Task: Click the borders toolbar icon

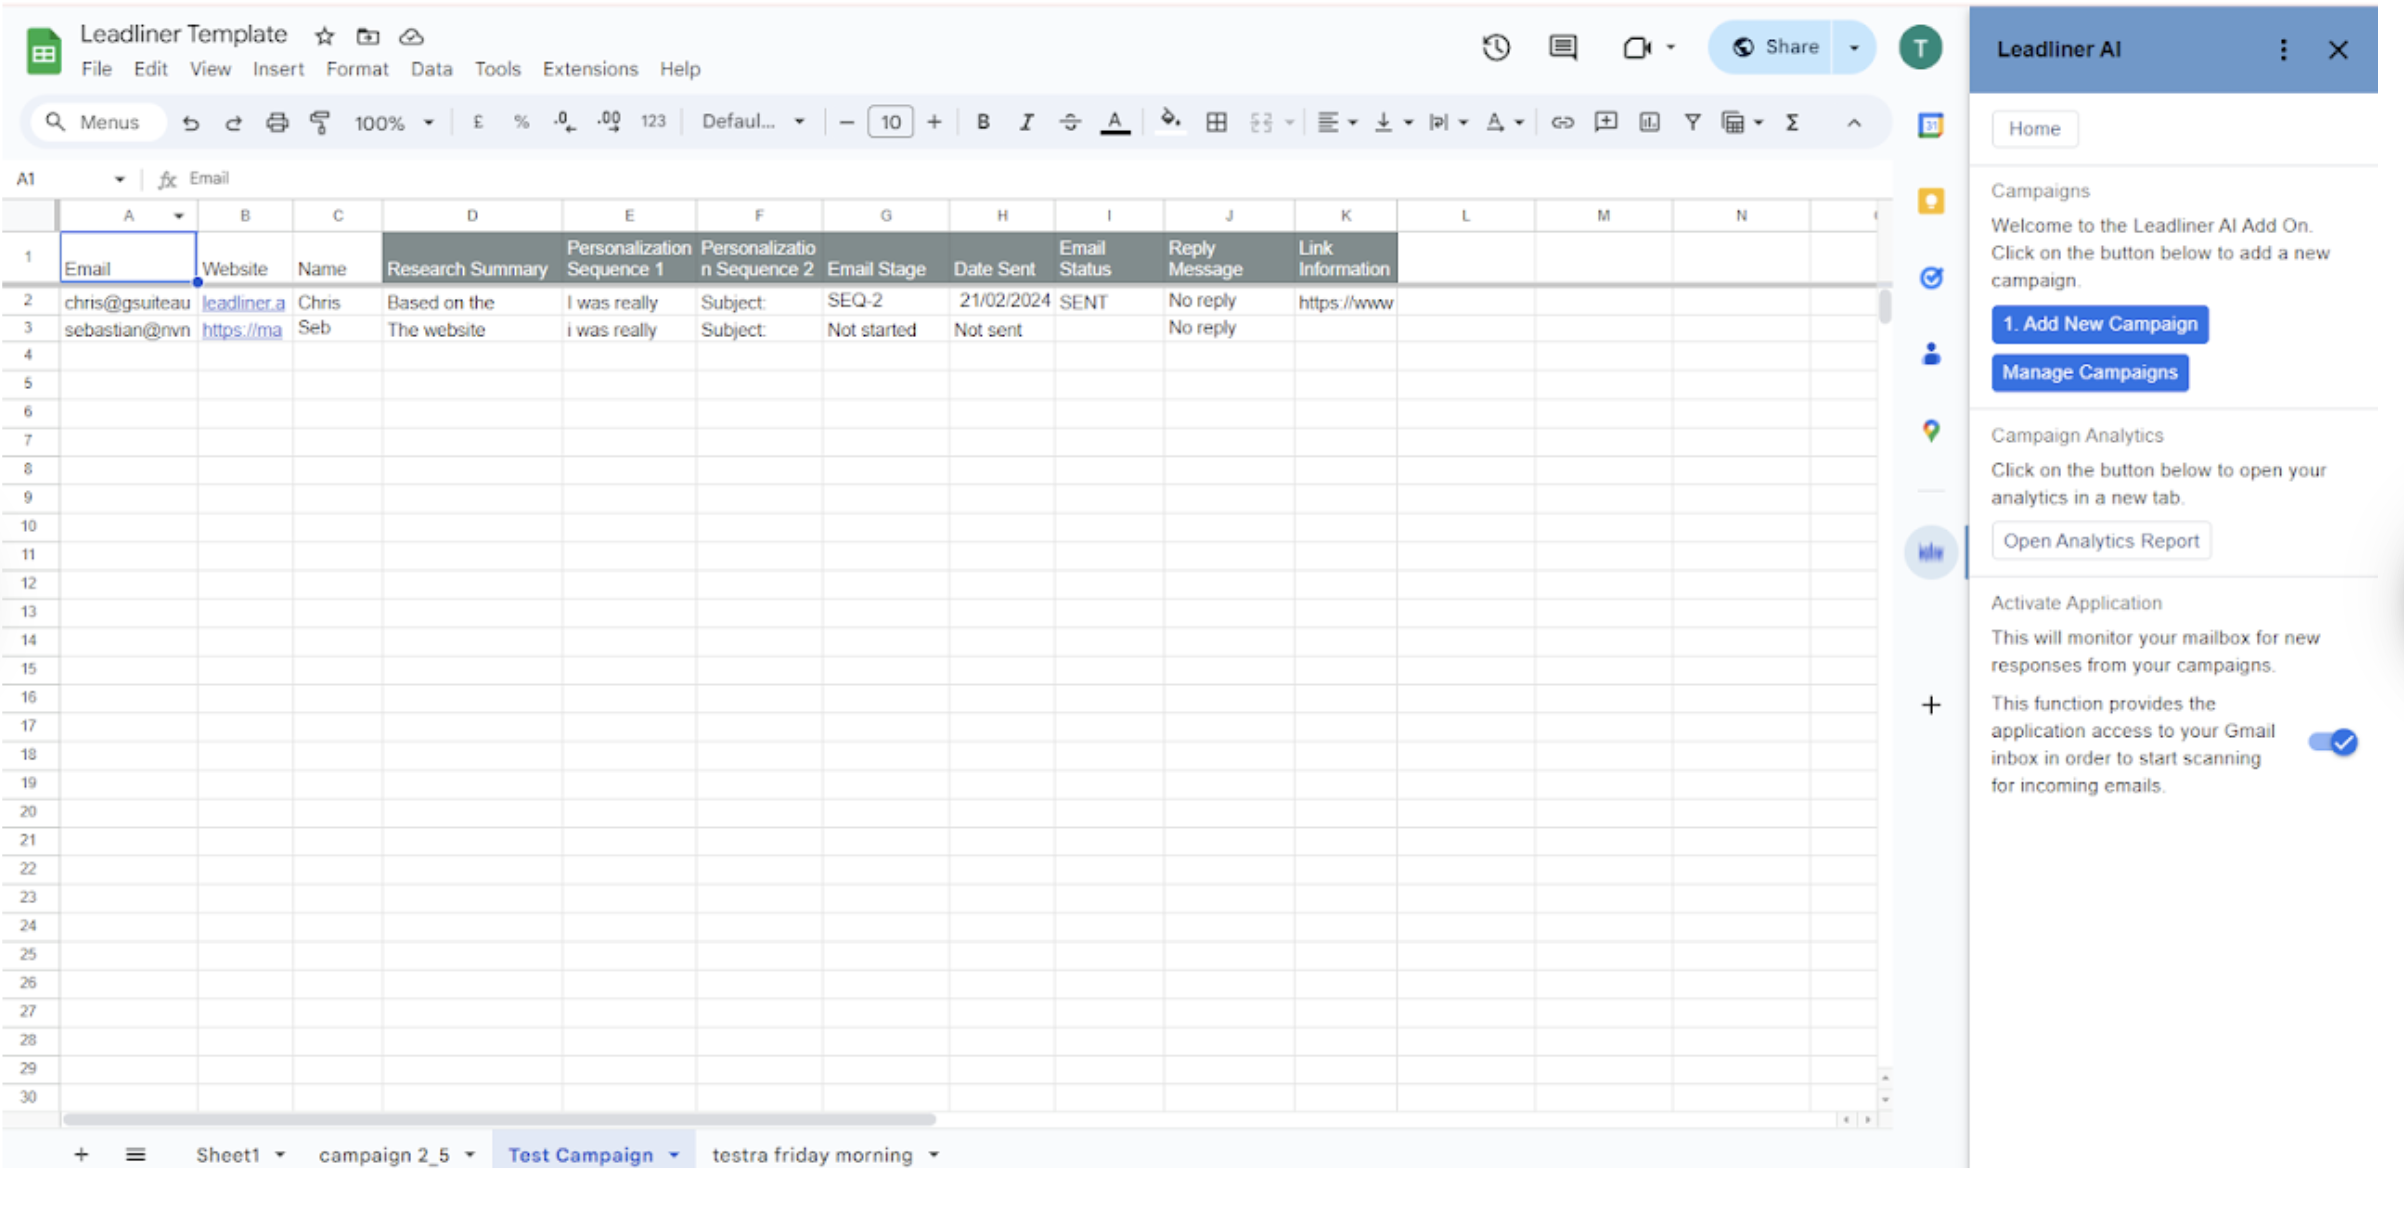Action: [1216, 122]
